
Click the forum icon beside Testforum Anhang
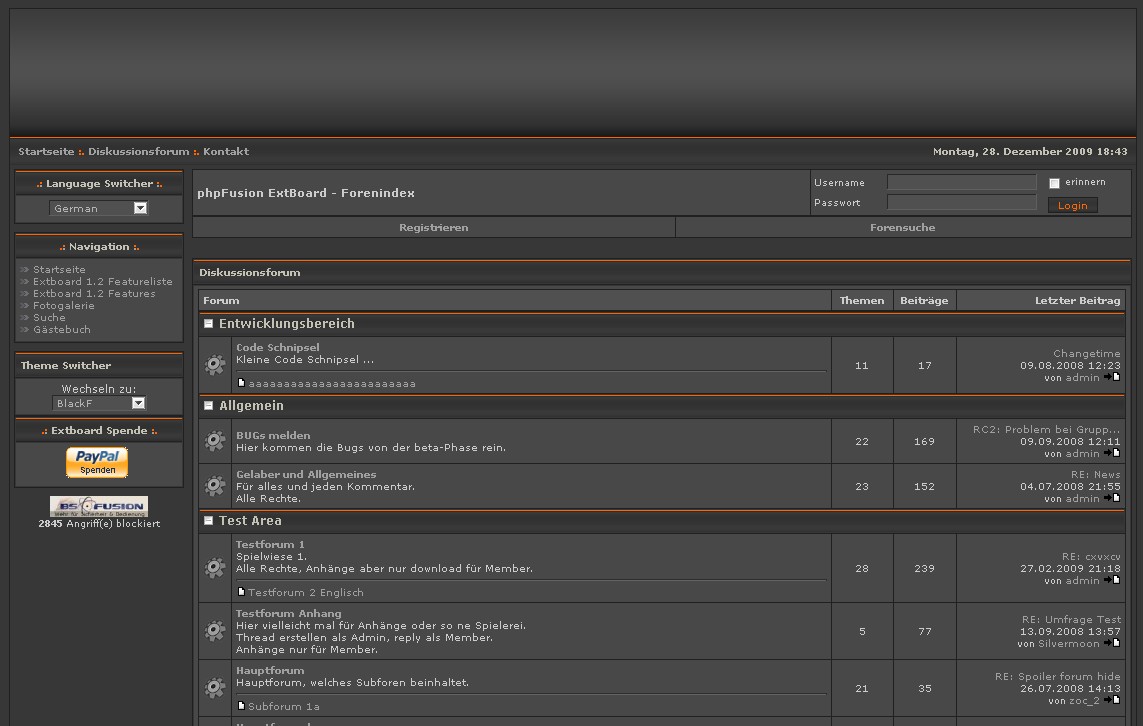click(215, 631)
